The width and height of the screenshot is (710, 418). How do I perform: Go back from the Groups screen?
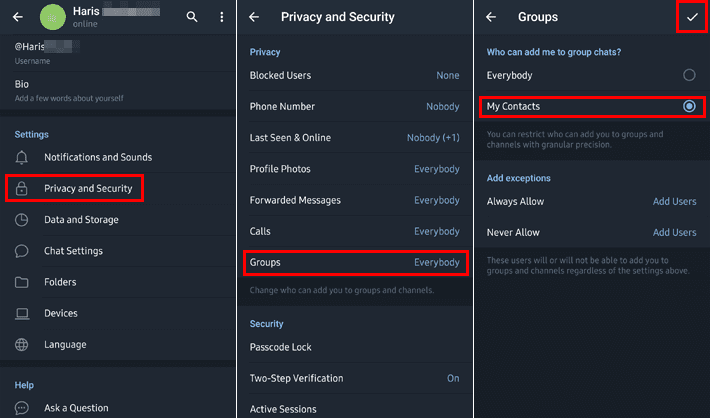click(x=491, y=17)
